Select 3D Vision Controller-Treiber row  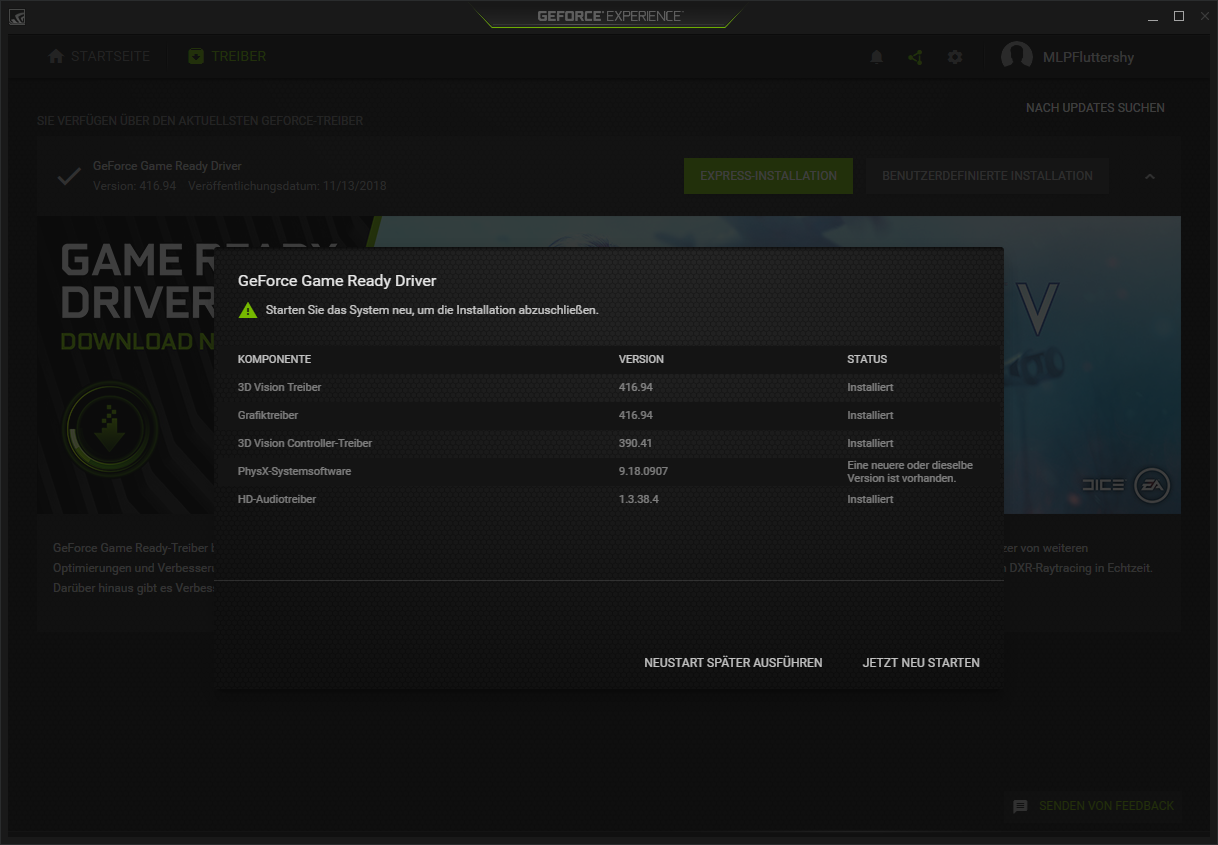(609, 443)
